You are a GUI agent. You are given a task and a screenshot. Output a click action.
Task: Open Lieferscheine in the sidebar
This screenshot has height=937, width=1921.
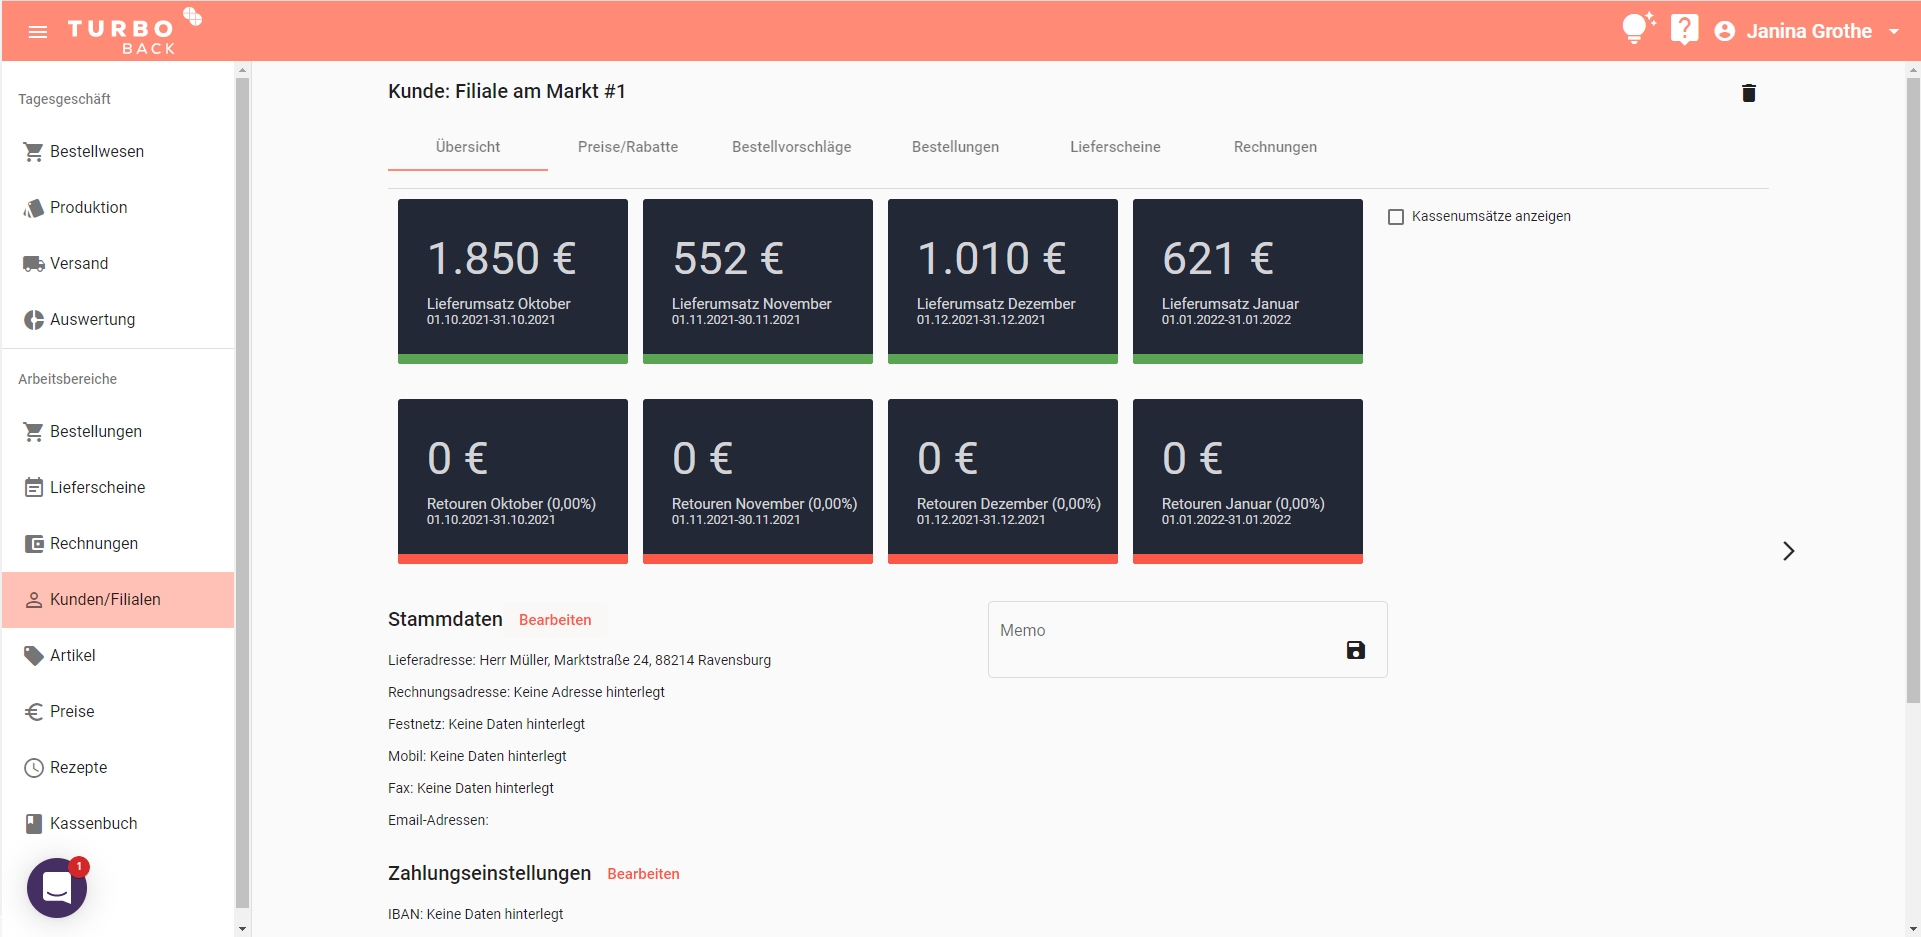[118, 488]
